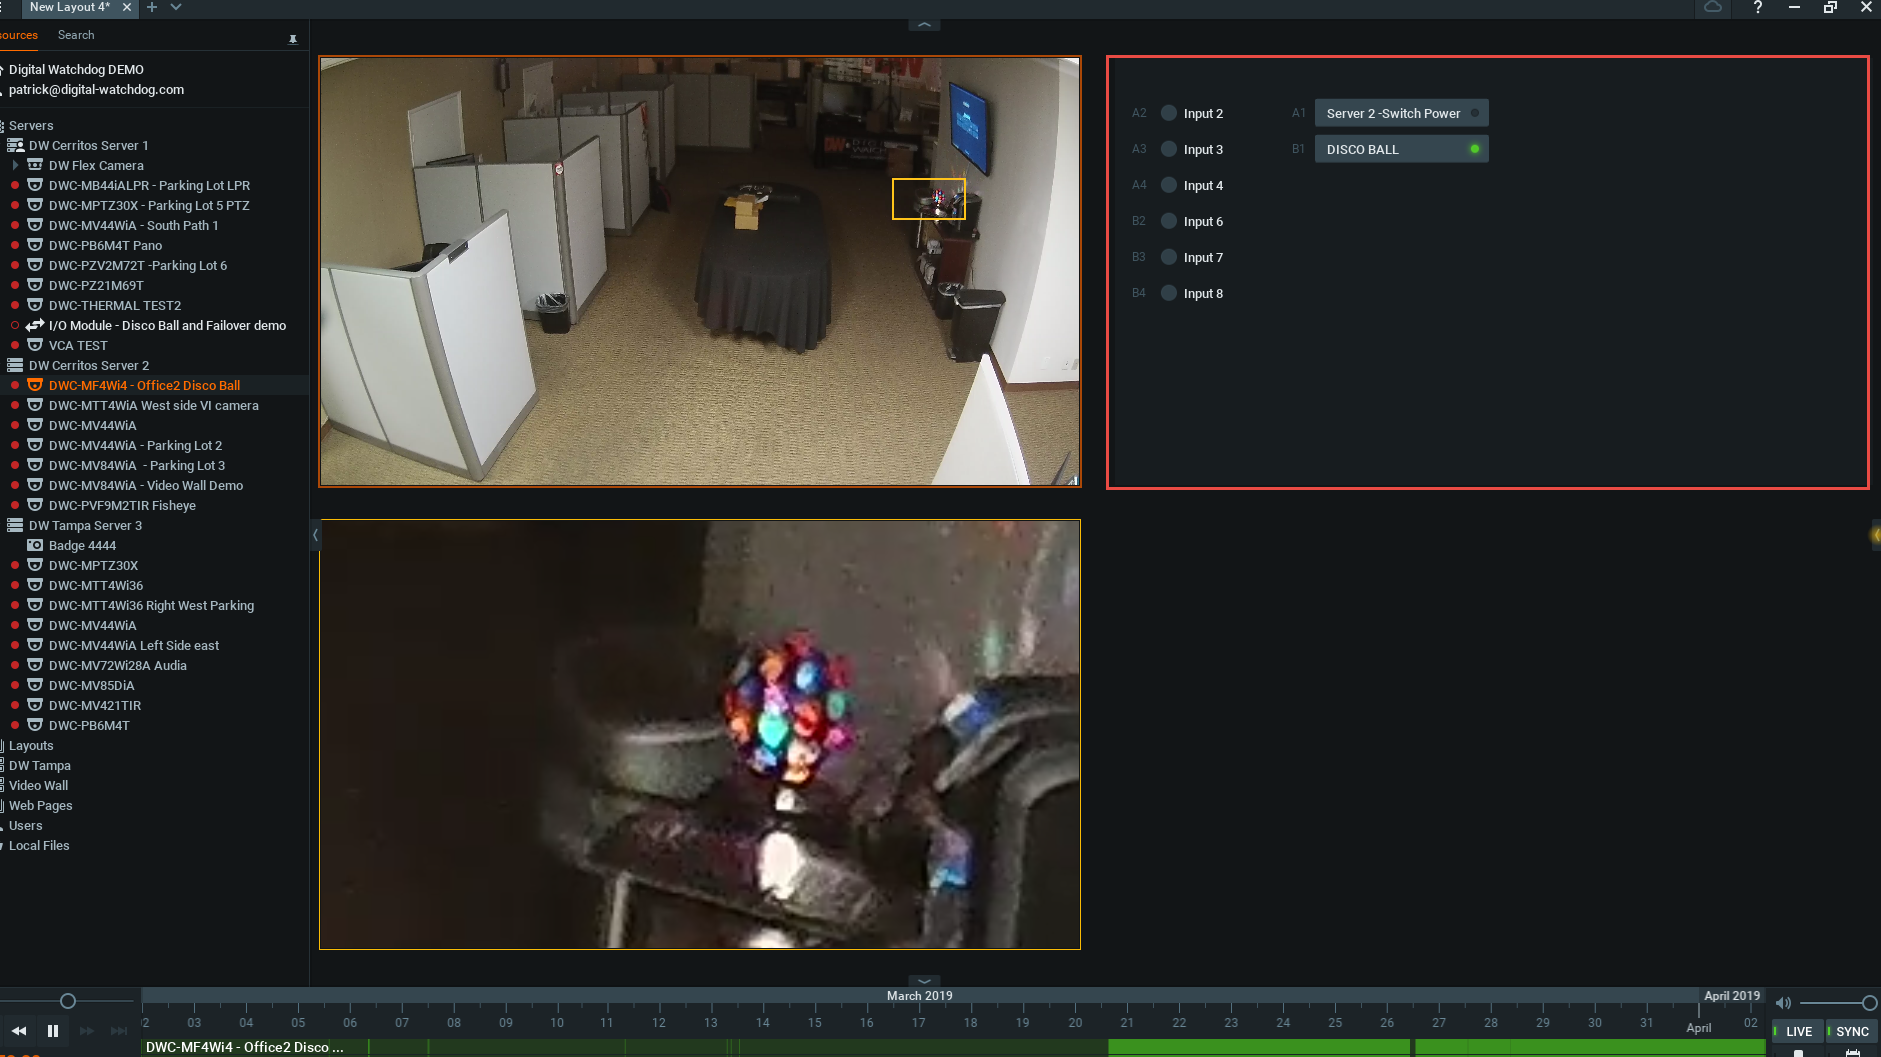Screen dimensions: 1881x1057
Task: Click the Badge 4444 item icon
Action: [35, 545]
